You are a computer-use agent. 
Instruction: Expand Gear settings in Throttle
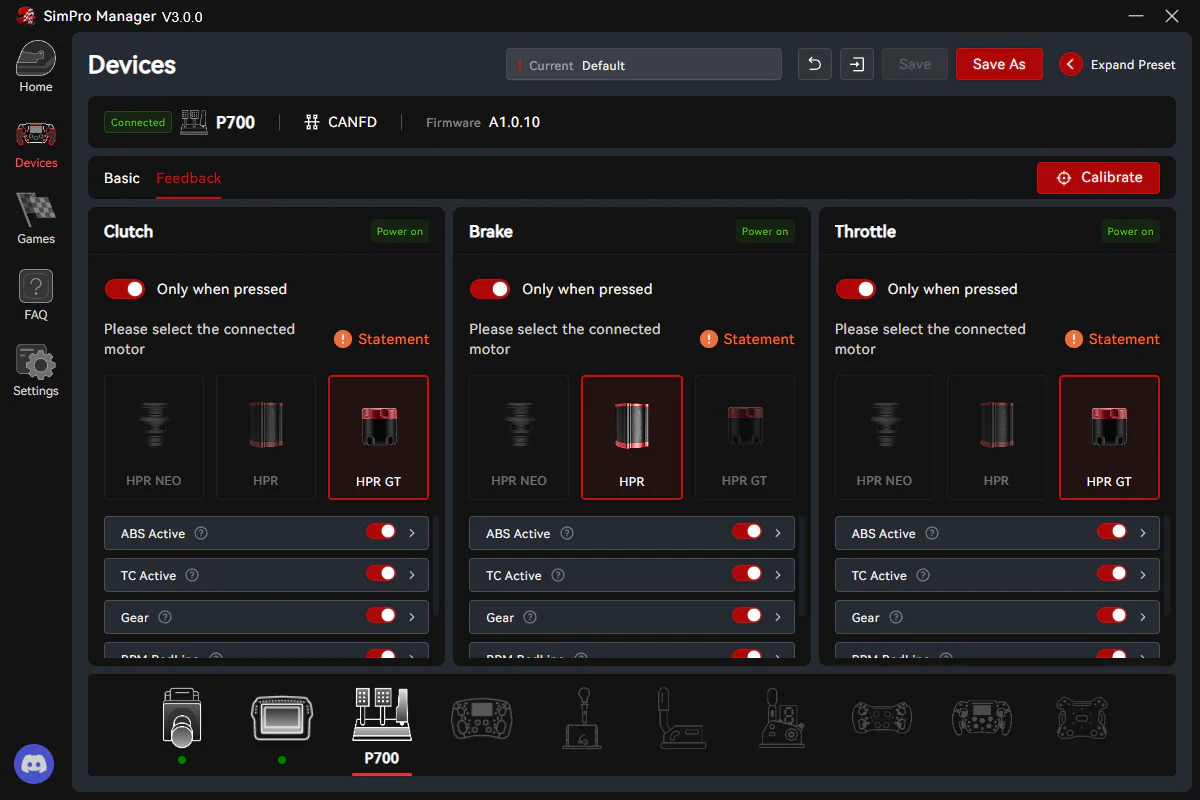[x=1143, y=618]
